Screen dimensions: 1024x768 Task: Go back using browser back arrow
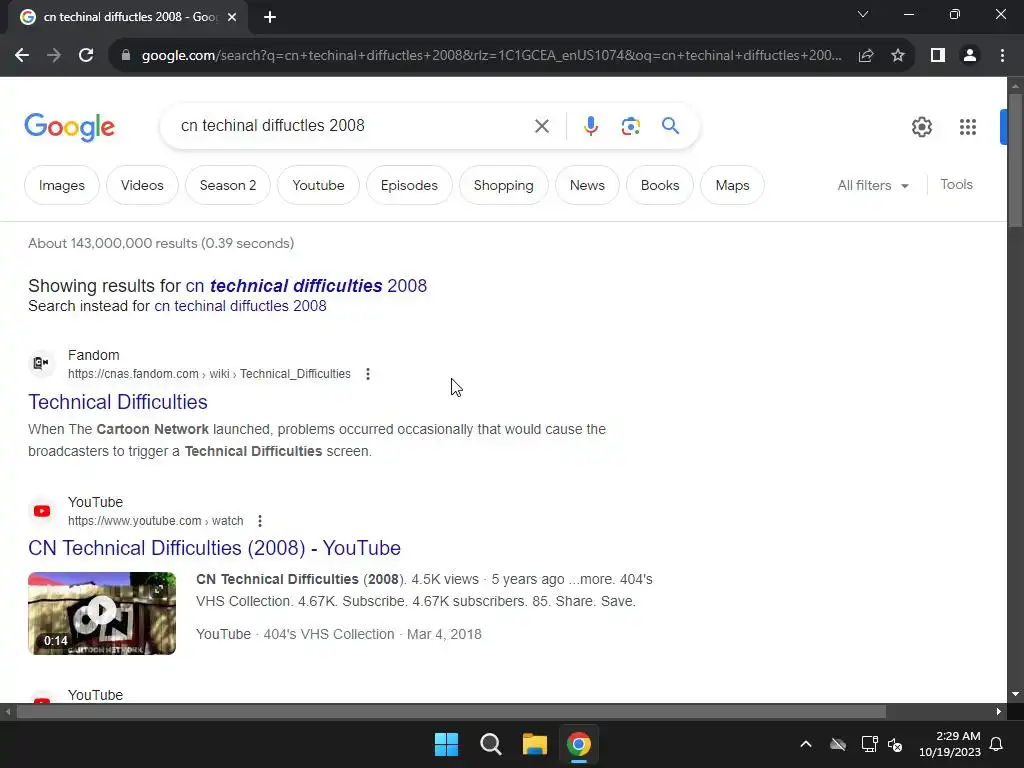(x=22, y=56)
